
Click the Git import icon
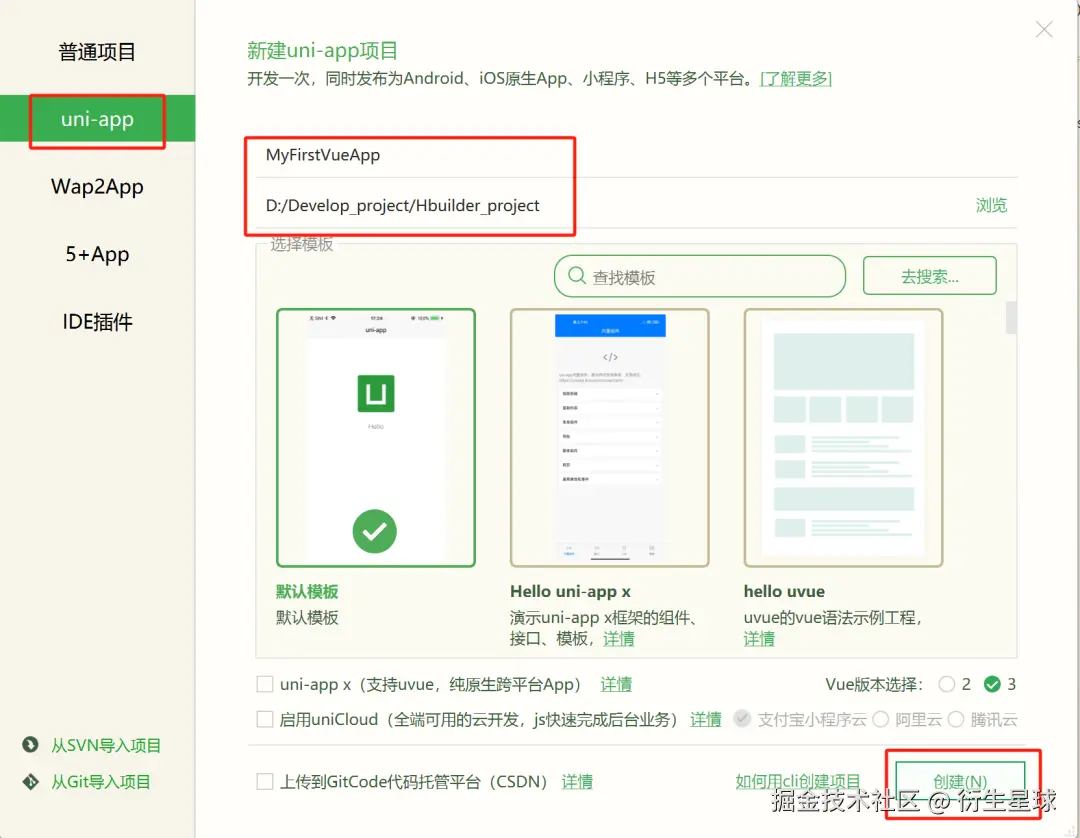[x=30, y=782]
